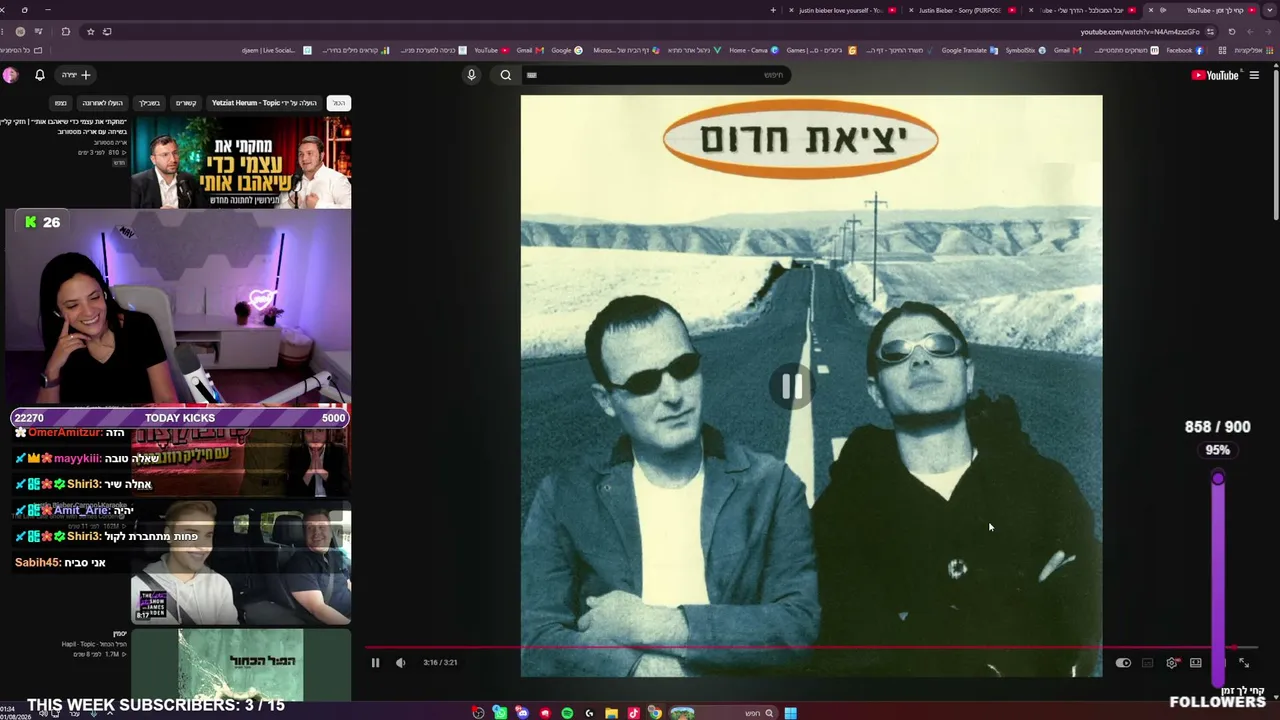1280x720 pixels.
Task: Open Chrome from the taskbar
Action: pos(655,713)
